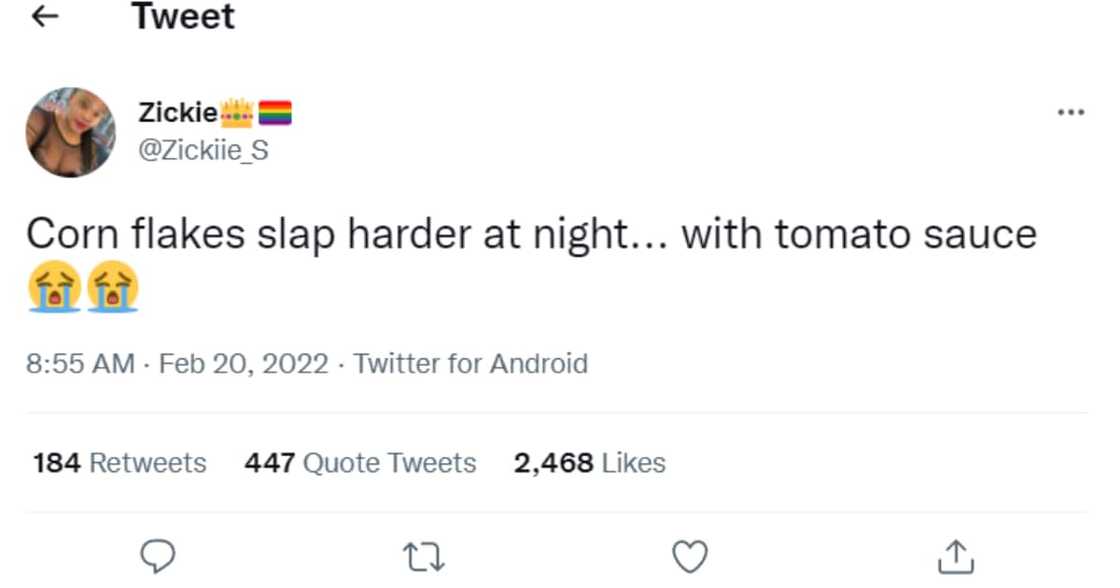This screenshot has height=588, width=1120.
Task: Click the crown emoji beside Zickie
Action: tap(237, 114)
